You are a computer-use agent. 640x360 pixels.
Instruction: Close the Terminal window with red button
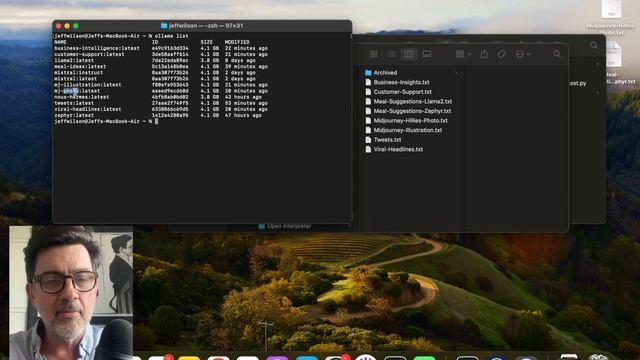coord(58,26)
